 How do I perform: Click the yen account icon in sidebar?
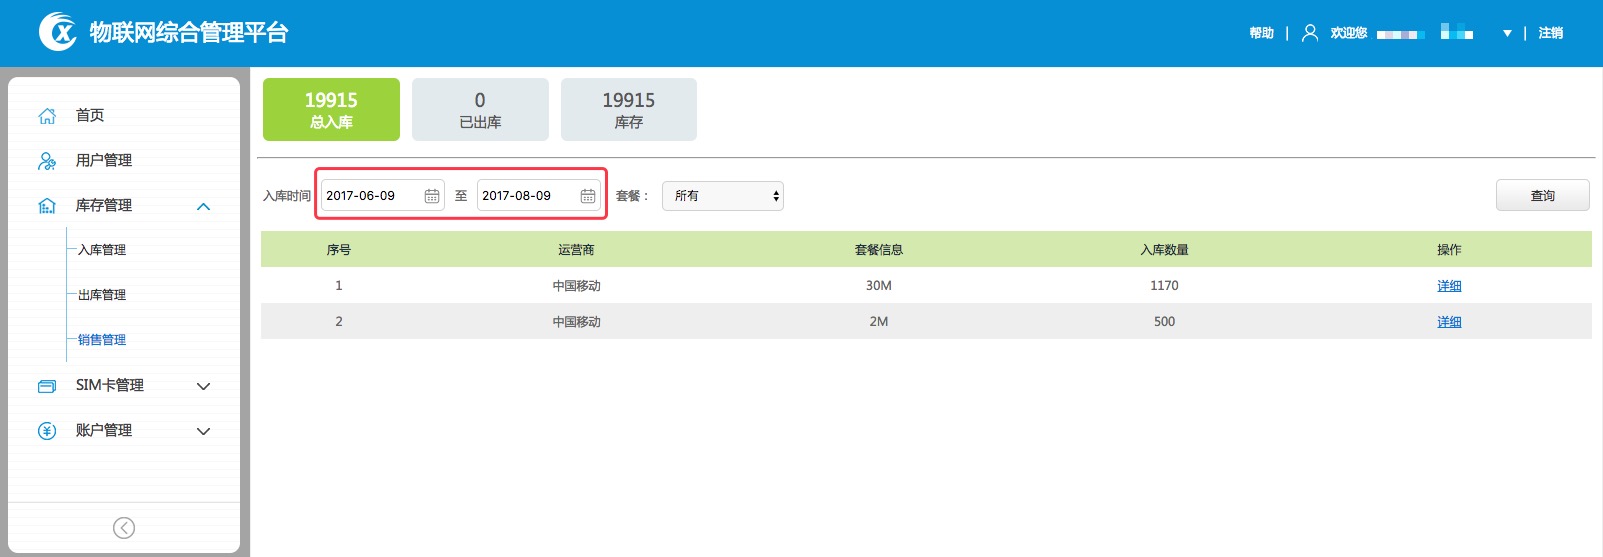pyautogui.click(x=47, y=431)
